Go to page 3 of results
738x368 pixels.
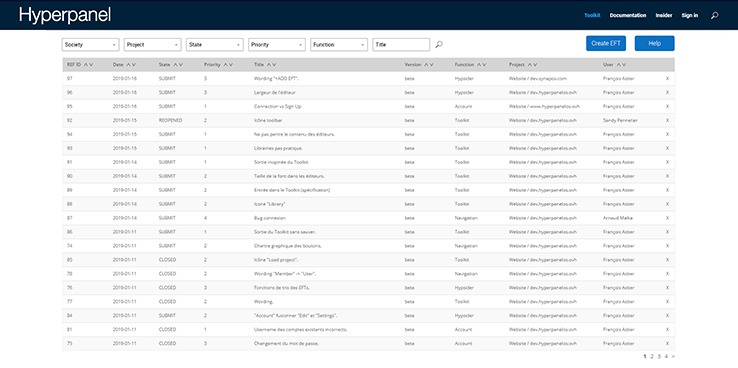(x=659, y=357)
